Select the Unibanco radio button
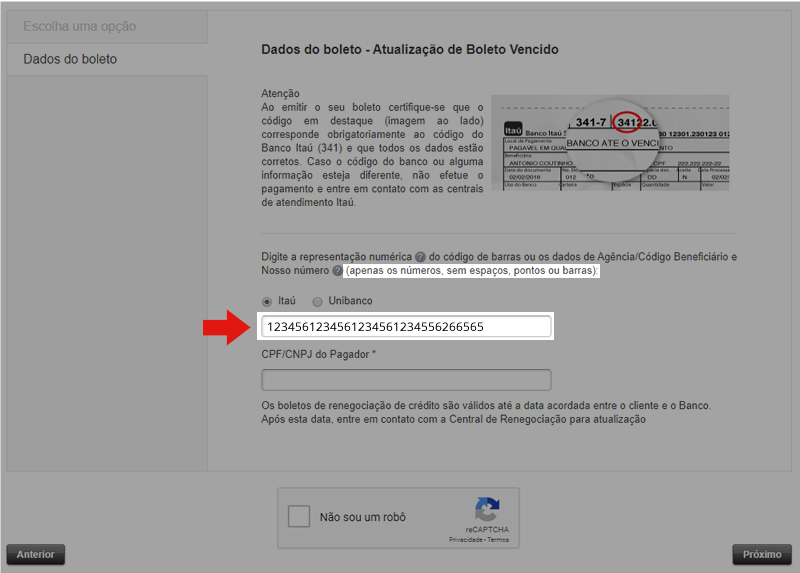 pos(317,302)
